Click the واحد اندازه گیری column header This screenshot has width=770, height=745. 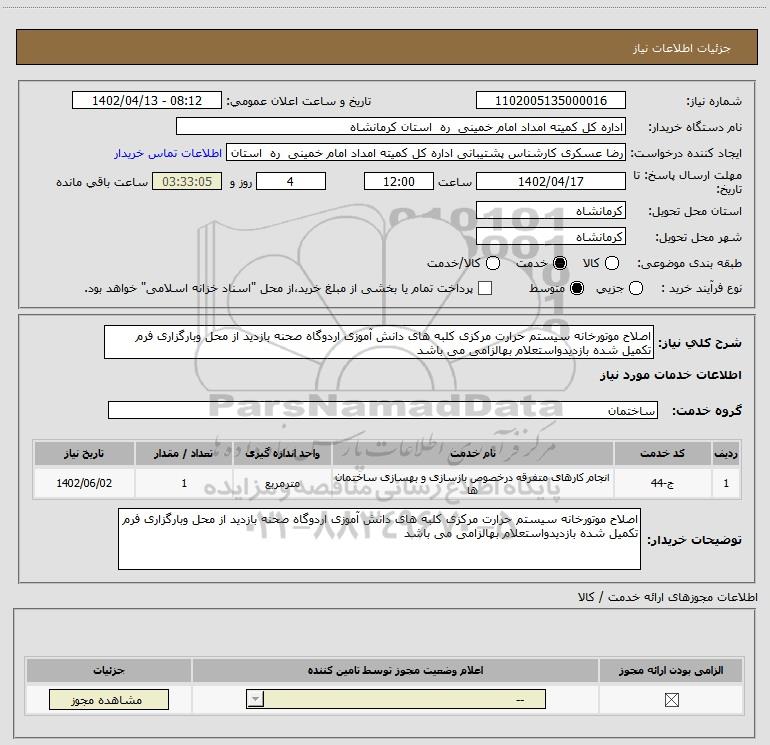282,453
